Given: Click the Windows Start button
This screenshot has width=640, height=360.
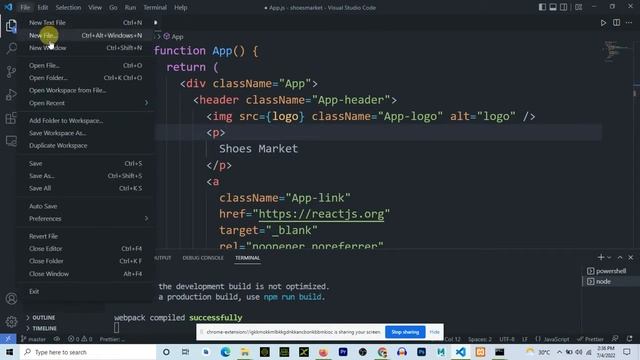Looking at the screenshot, I should 9,352.
